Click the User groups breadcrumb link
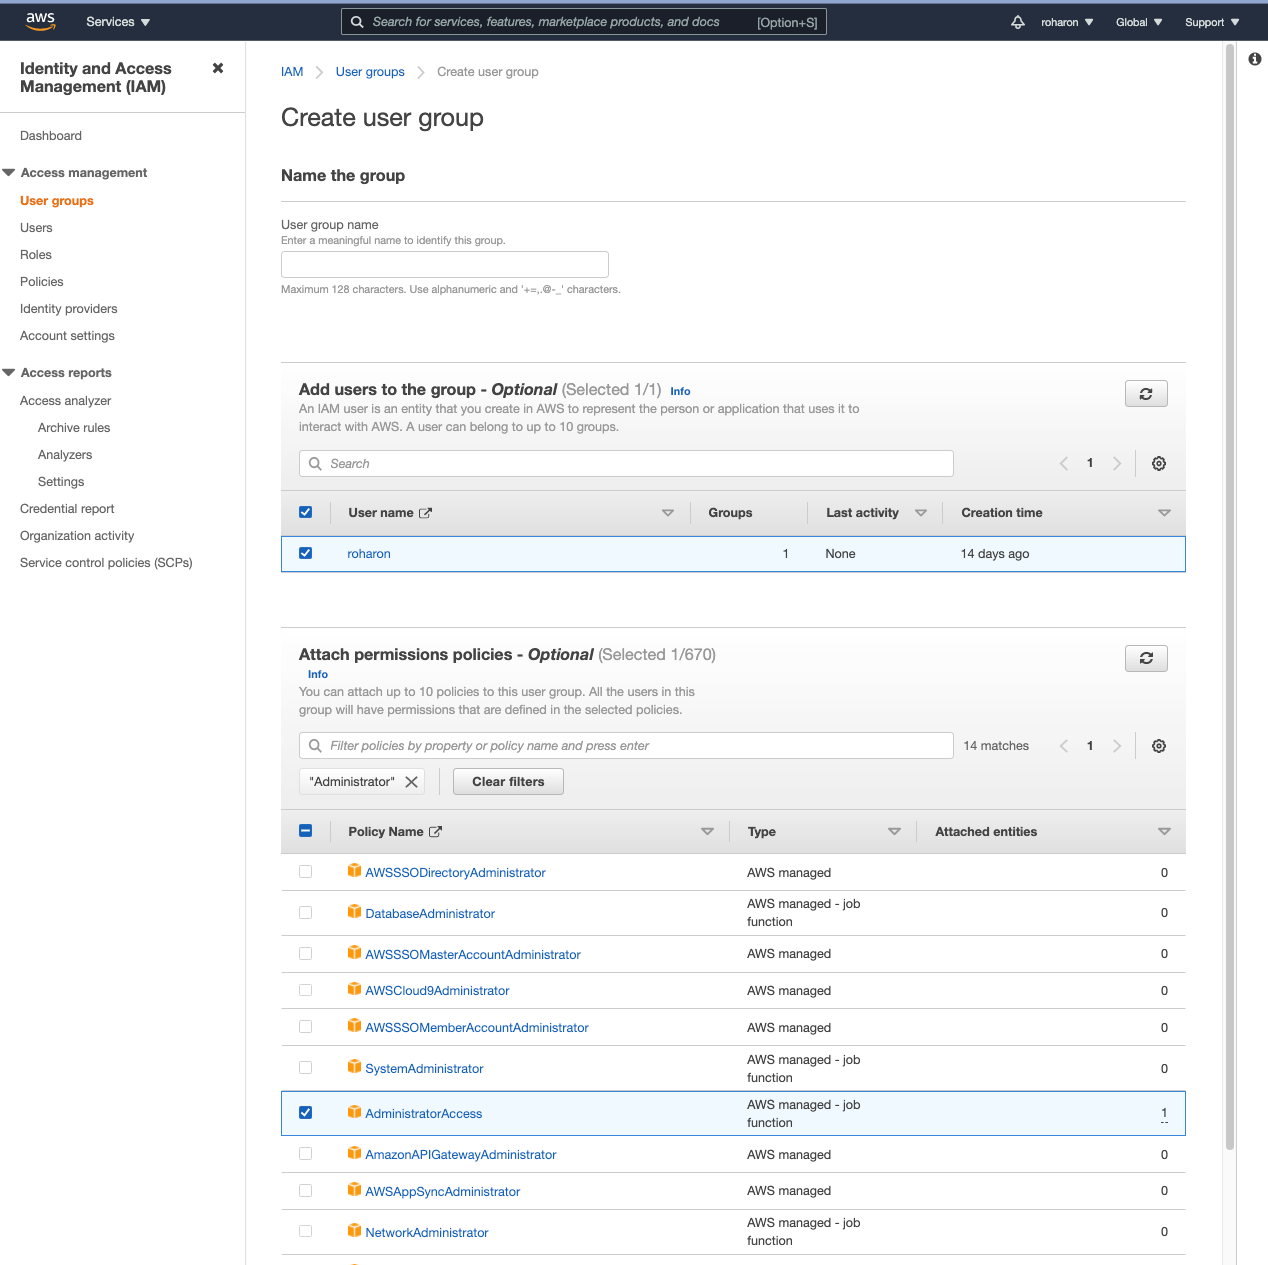The height and width of the screenshot is (1265, 1268). coord(370,72)
